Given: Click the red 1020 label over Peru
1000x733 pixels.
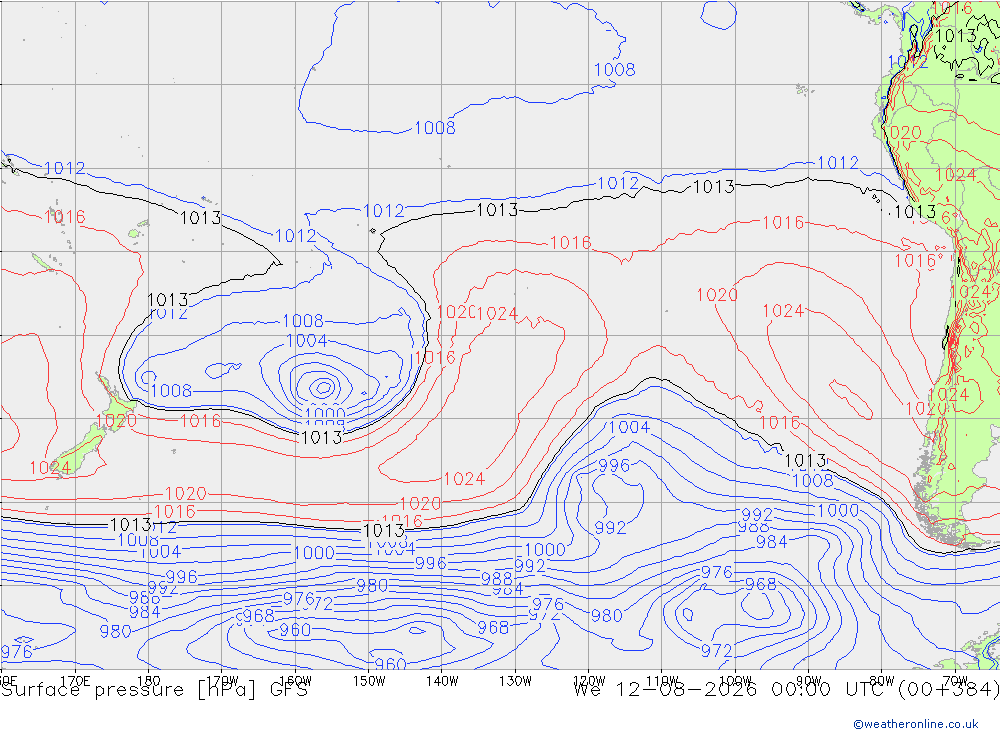Looking at the screenshot, I should pos(904,133).
